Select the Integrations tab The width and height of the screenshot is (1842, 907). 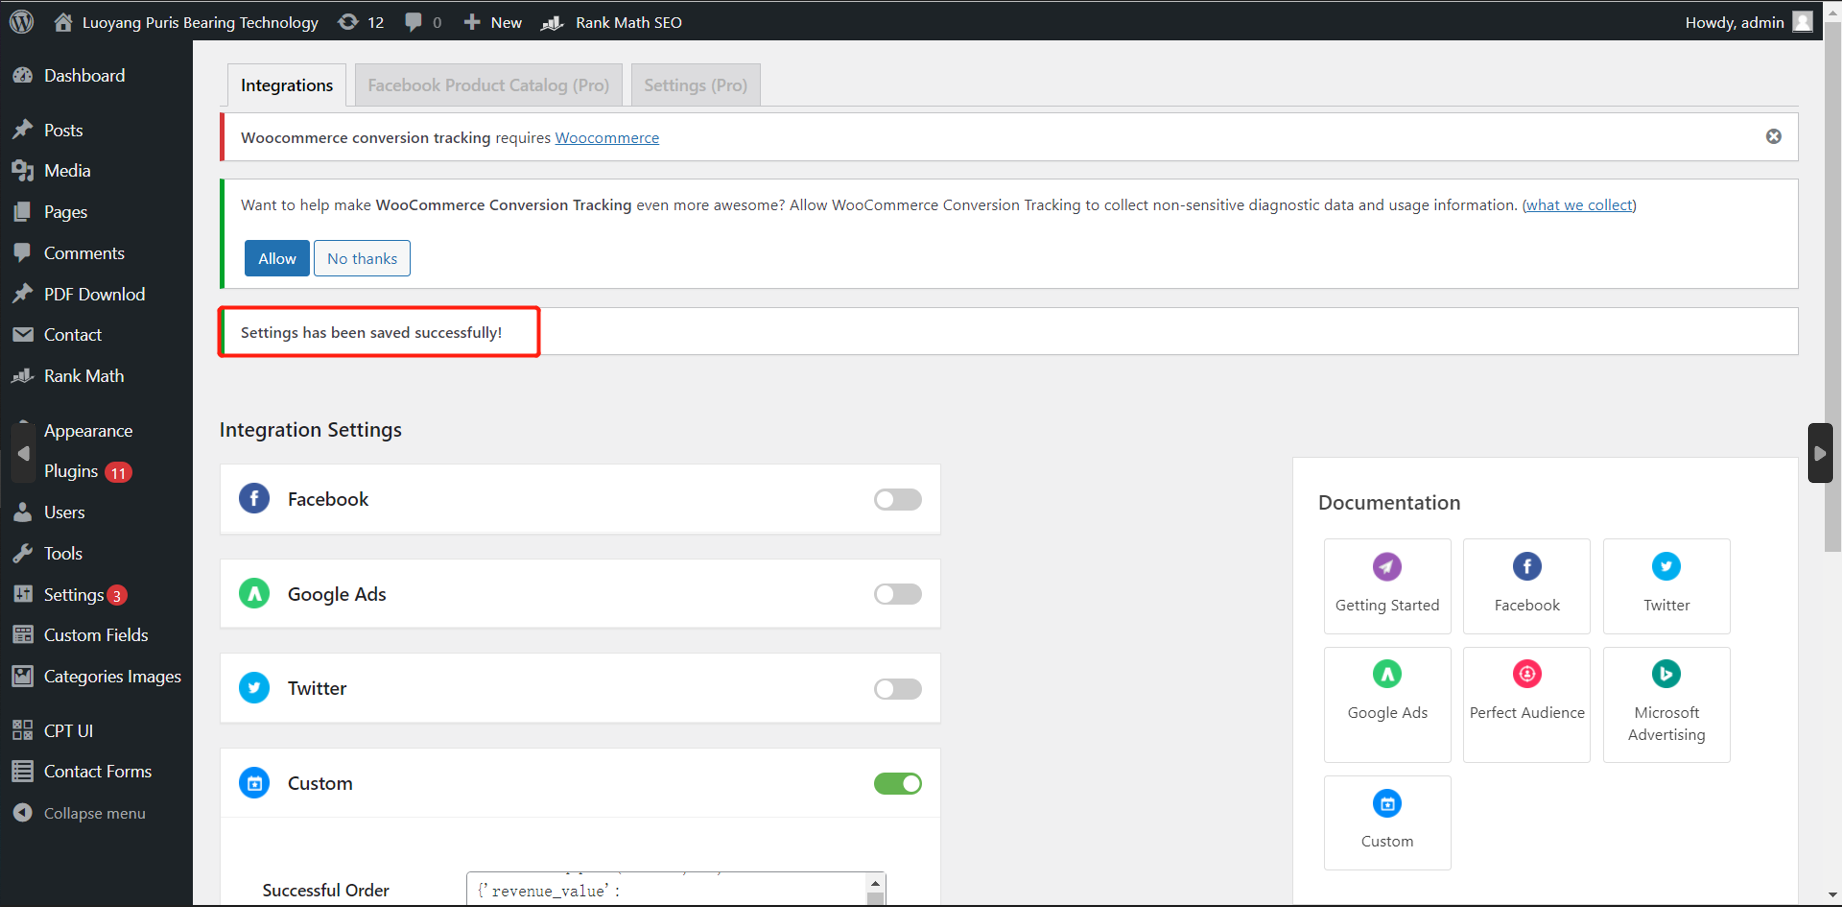point(287,85)
